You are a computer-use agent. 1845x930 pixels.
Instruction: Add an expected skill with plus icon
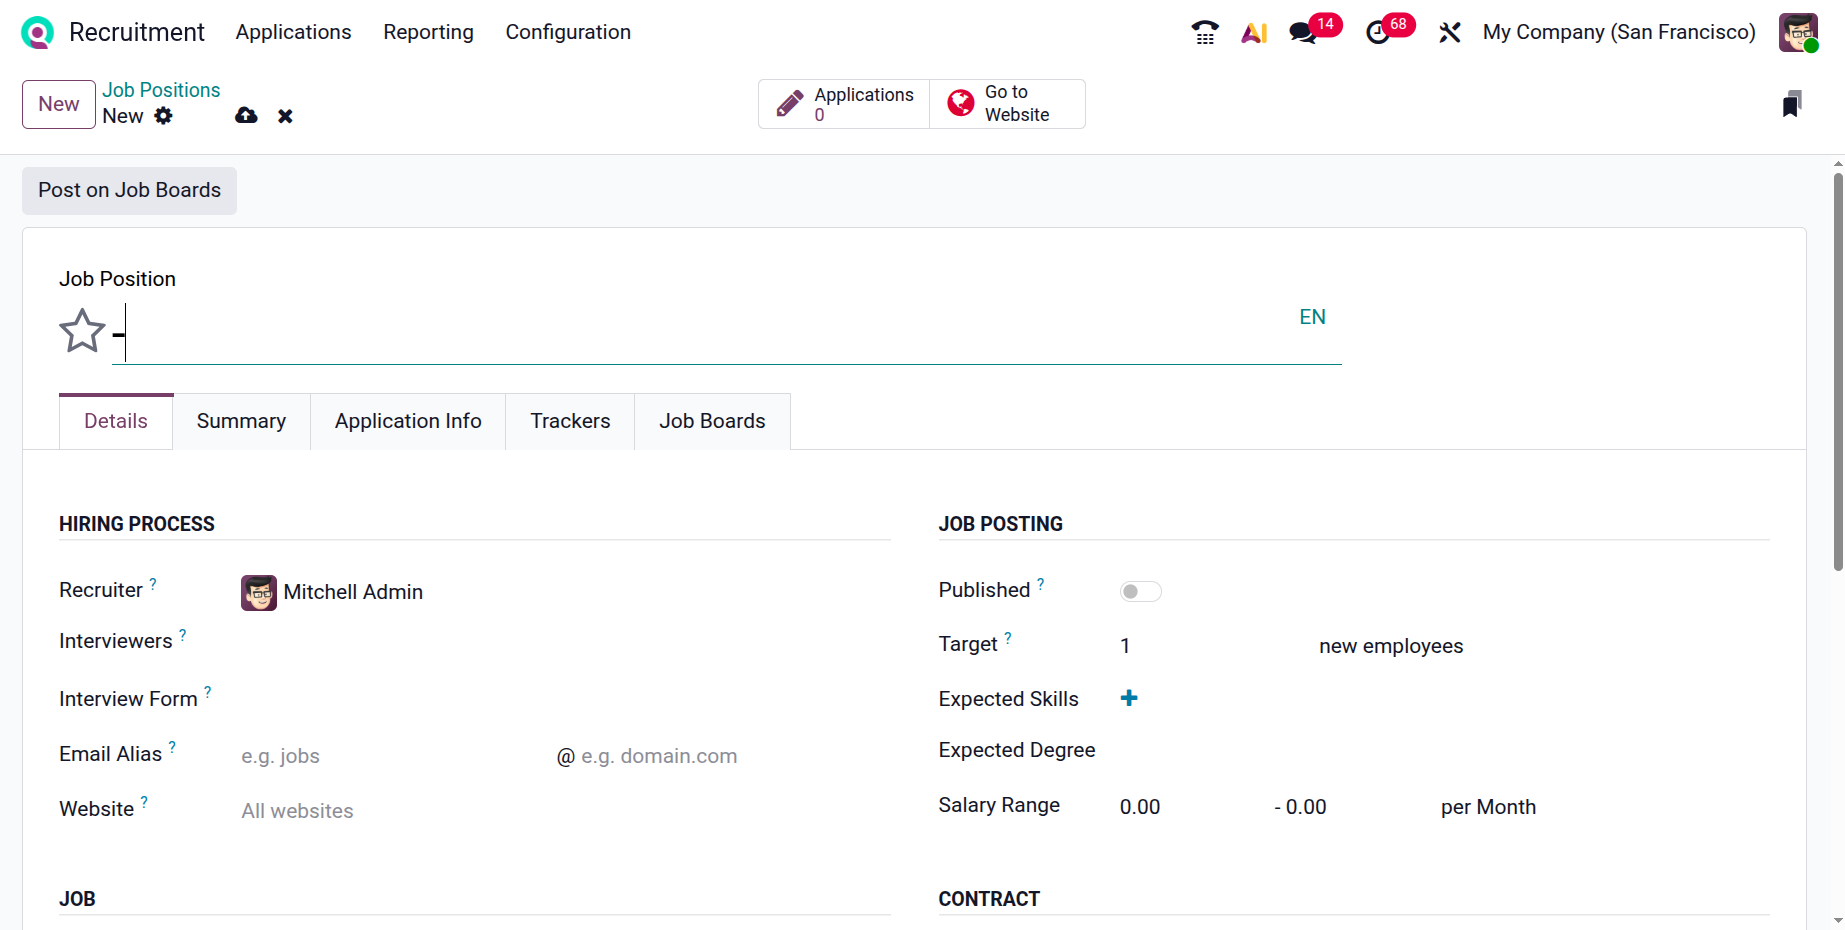tap(1129, 698)
